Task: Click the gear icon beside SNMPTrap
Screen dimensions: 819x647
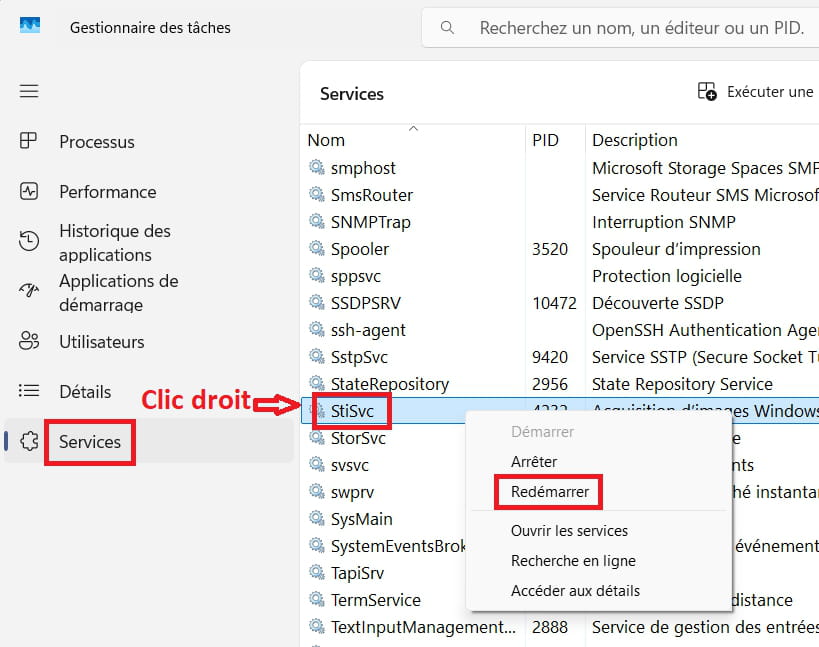Action: point(317,221)
